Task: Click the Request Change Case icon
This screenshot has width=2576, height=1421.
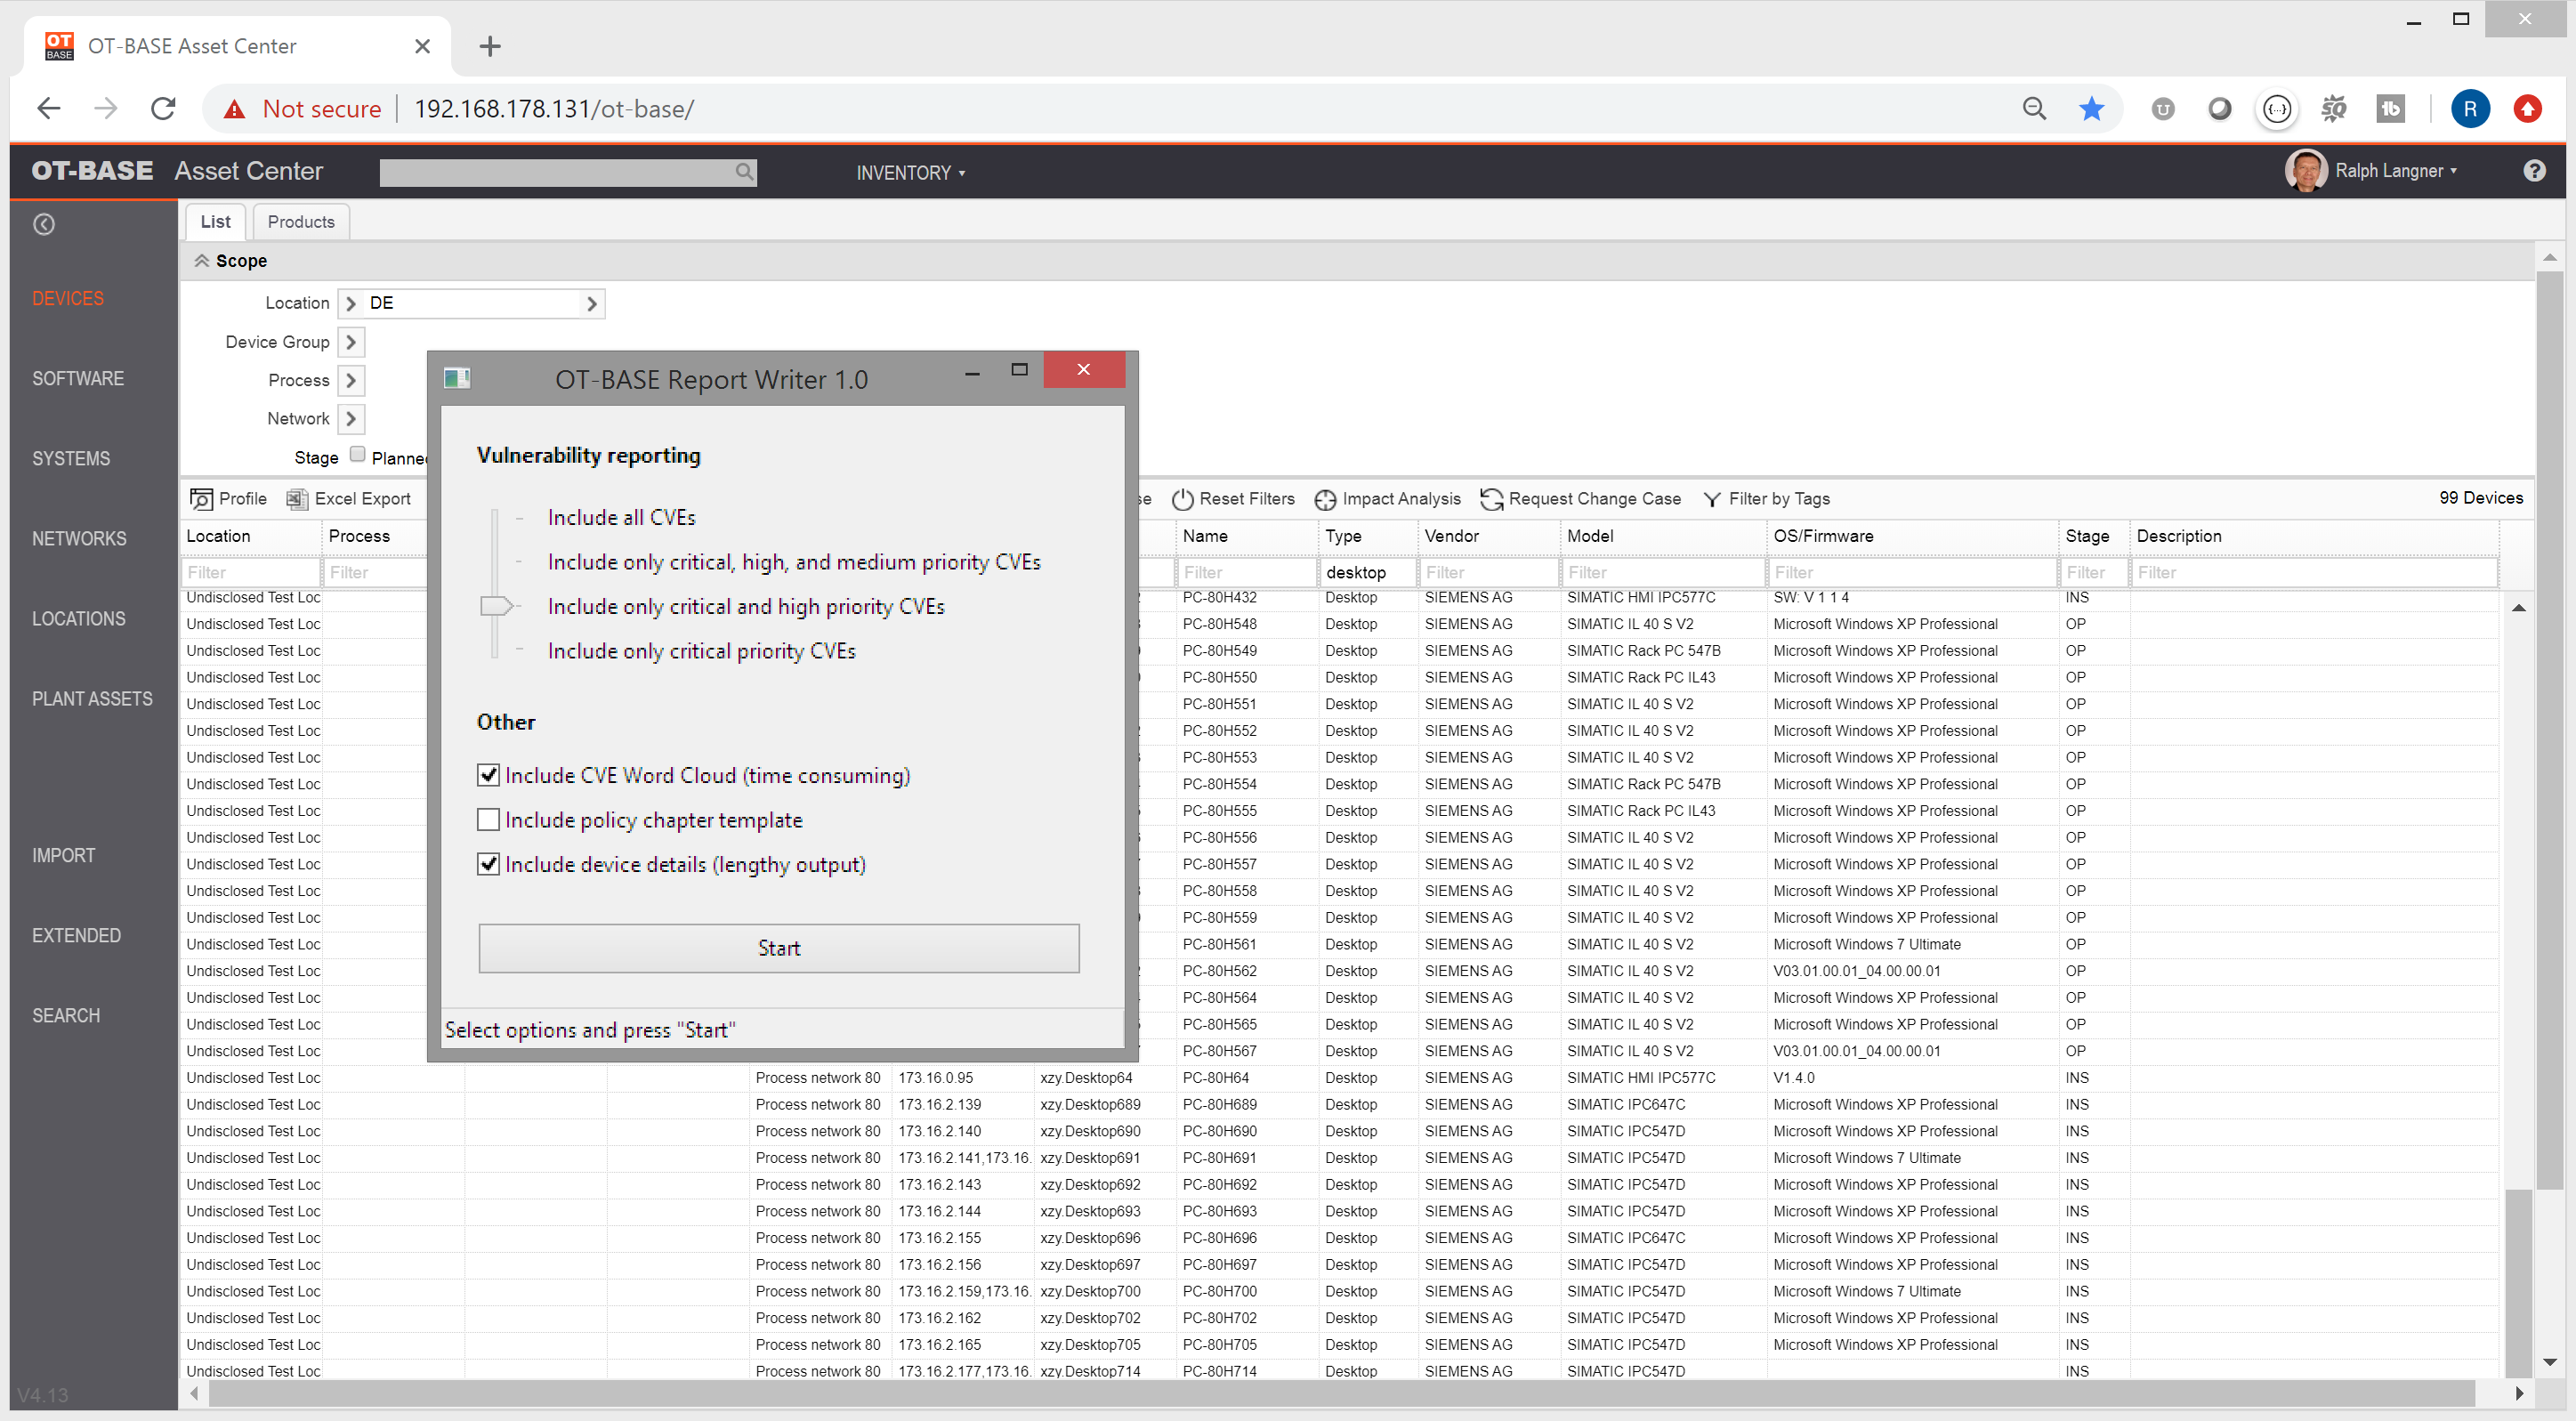Action: point(1491,498)
